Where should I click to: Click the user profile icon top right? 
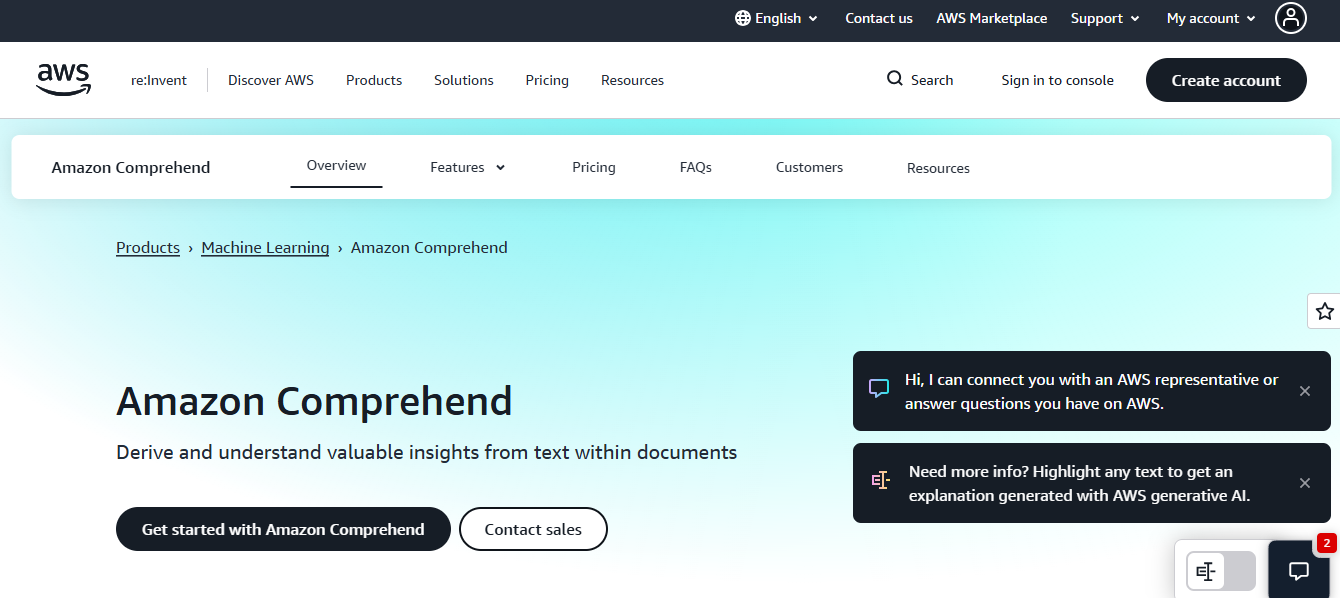1291,18
